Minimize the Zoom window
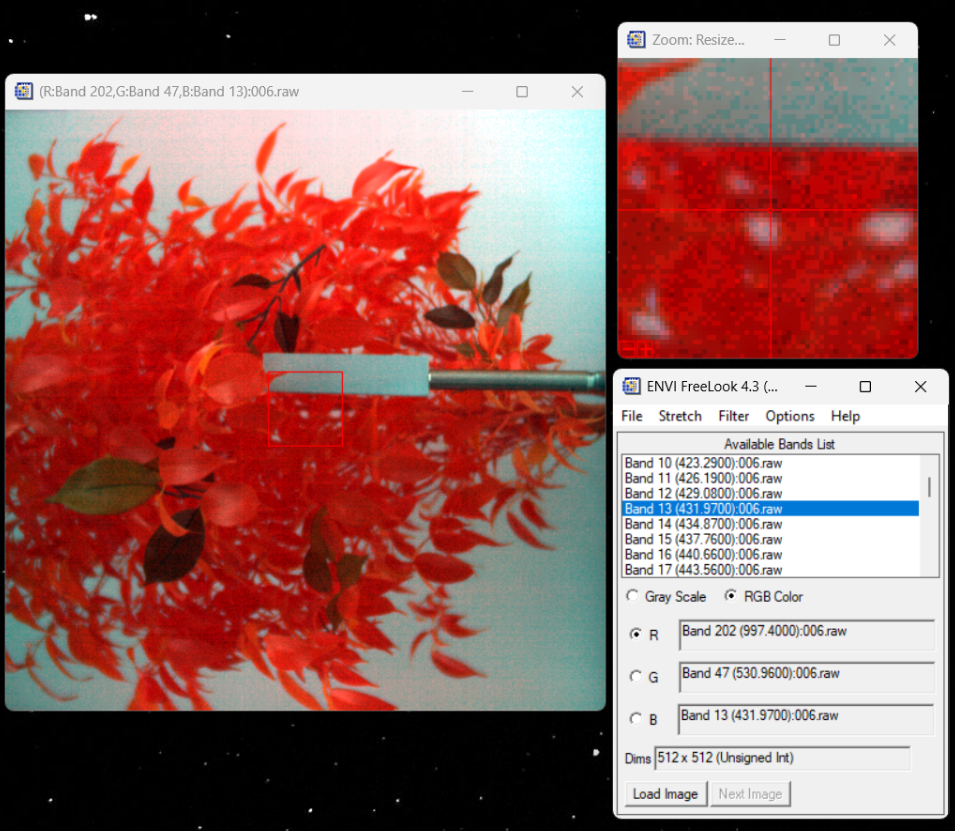The width and height of the screenshot is (955, 831). tap(779, 40)
